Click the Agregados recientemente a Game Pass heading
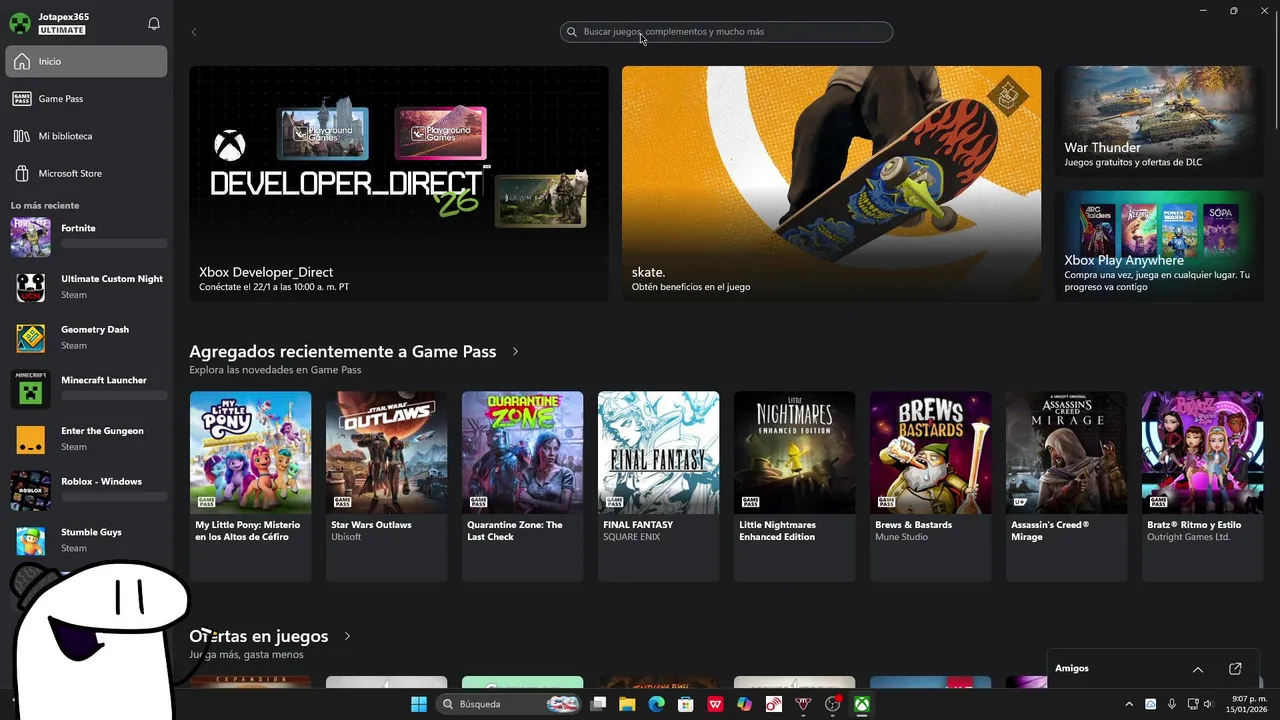The width and height of the screenshot is (1280, 720). click(343, 352)
